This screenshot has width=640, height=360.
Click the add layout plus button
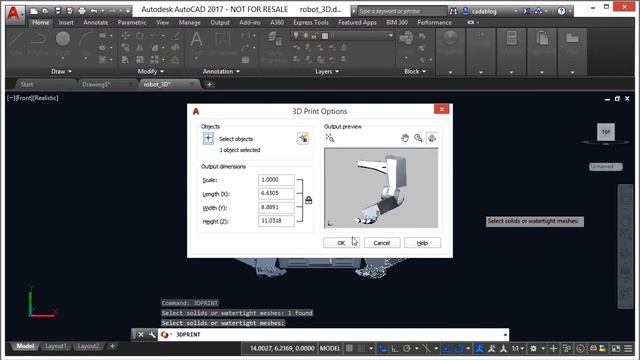[x=112, y=347]
